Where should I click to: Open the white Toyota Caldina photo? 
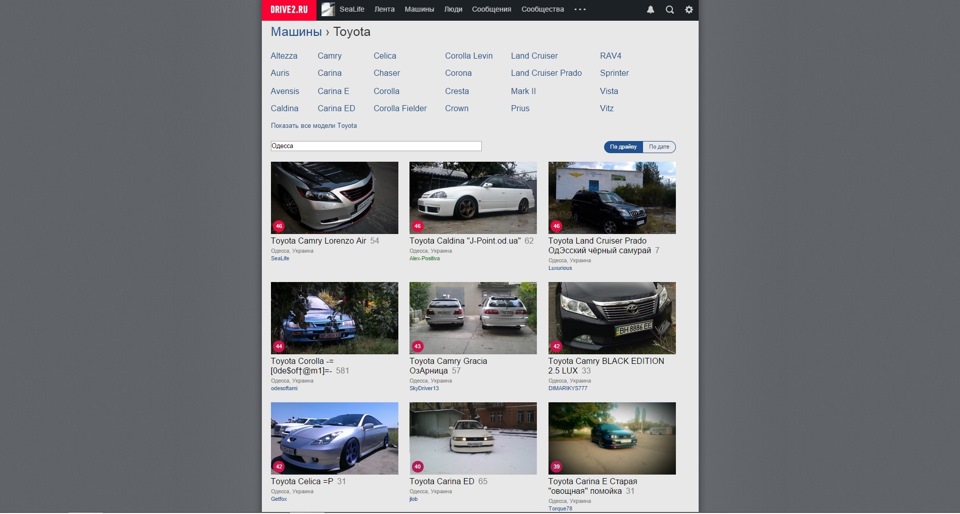click(x=473, y=198)
